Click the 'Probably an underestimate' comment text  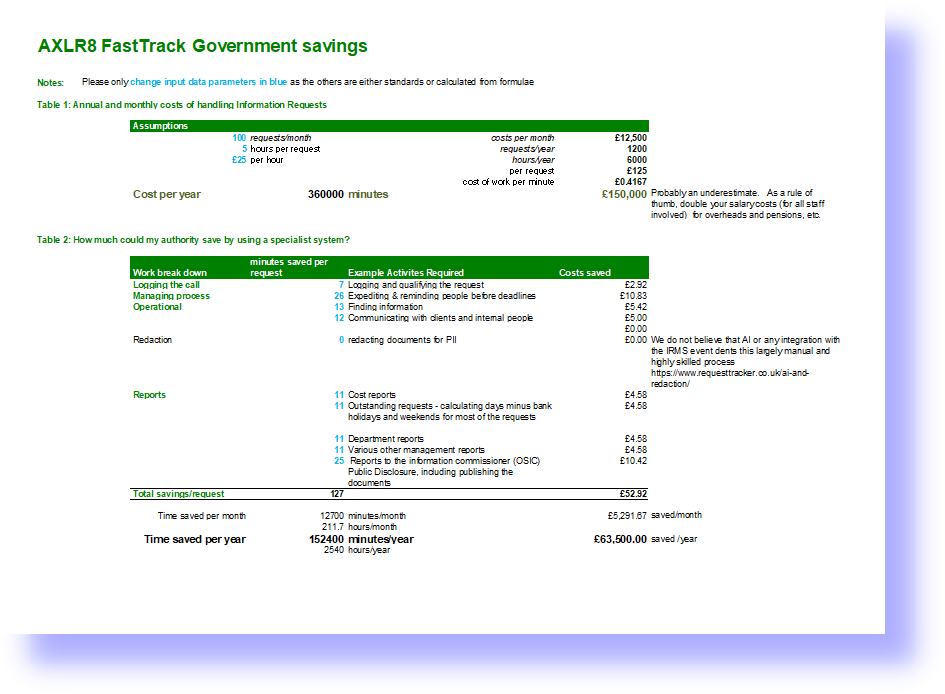point(738,204)
